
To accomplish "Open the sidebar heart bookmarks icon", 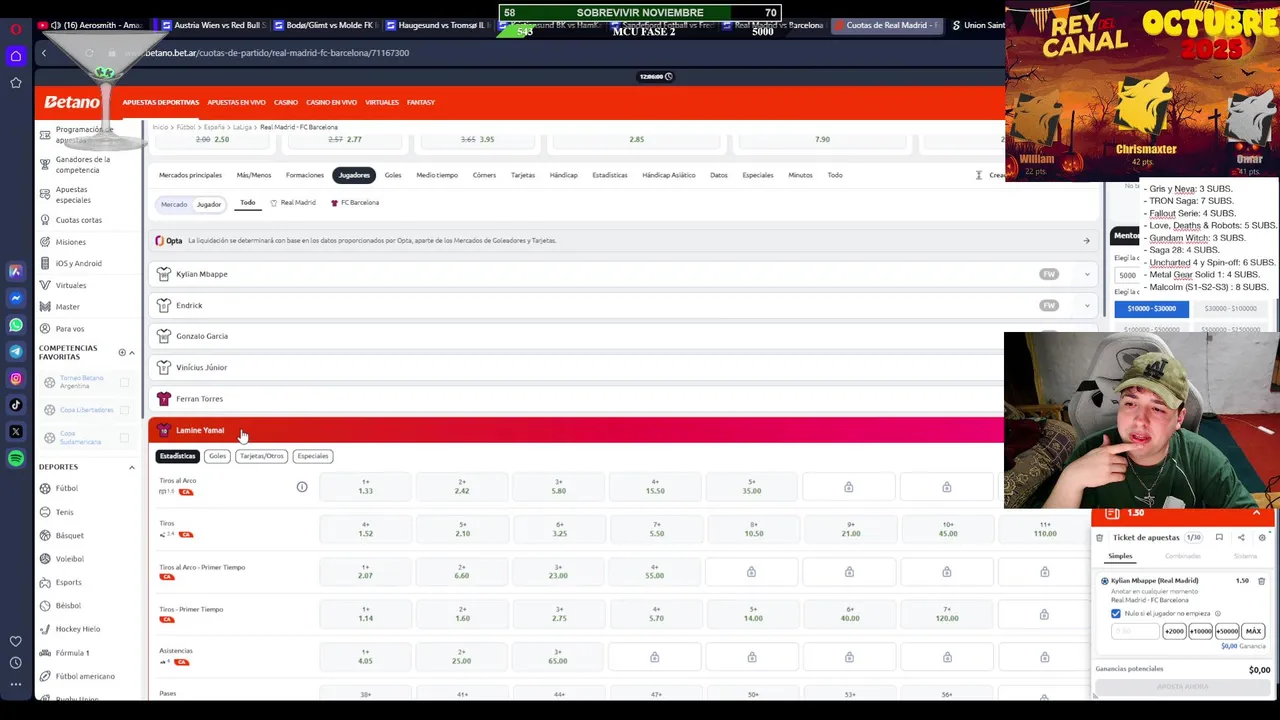I will [x=16, y=641].
